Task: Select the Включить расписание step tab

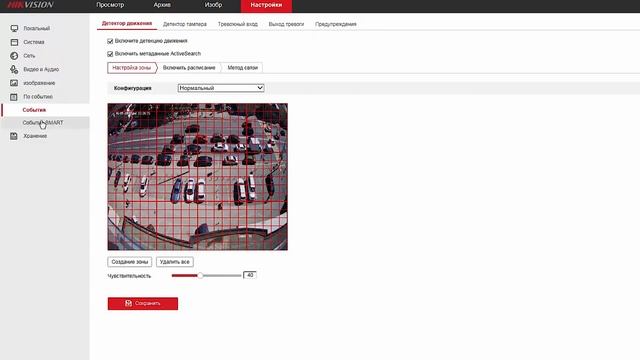Action: pyautogui.click(x=189, y=68)
